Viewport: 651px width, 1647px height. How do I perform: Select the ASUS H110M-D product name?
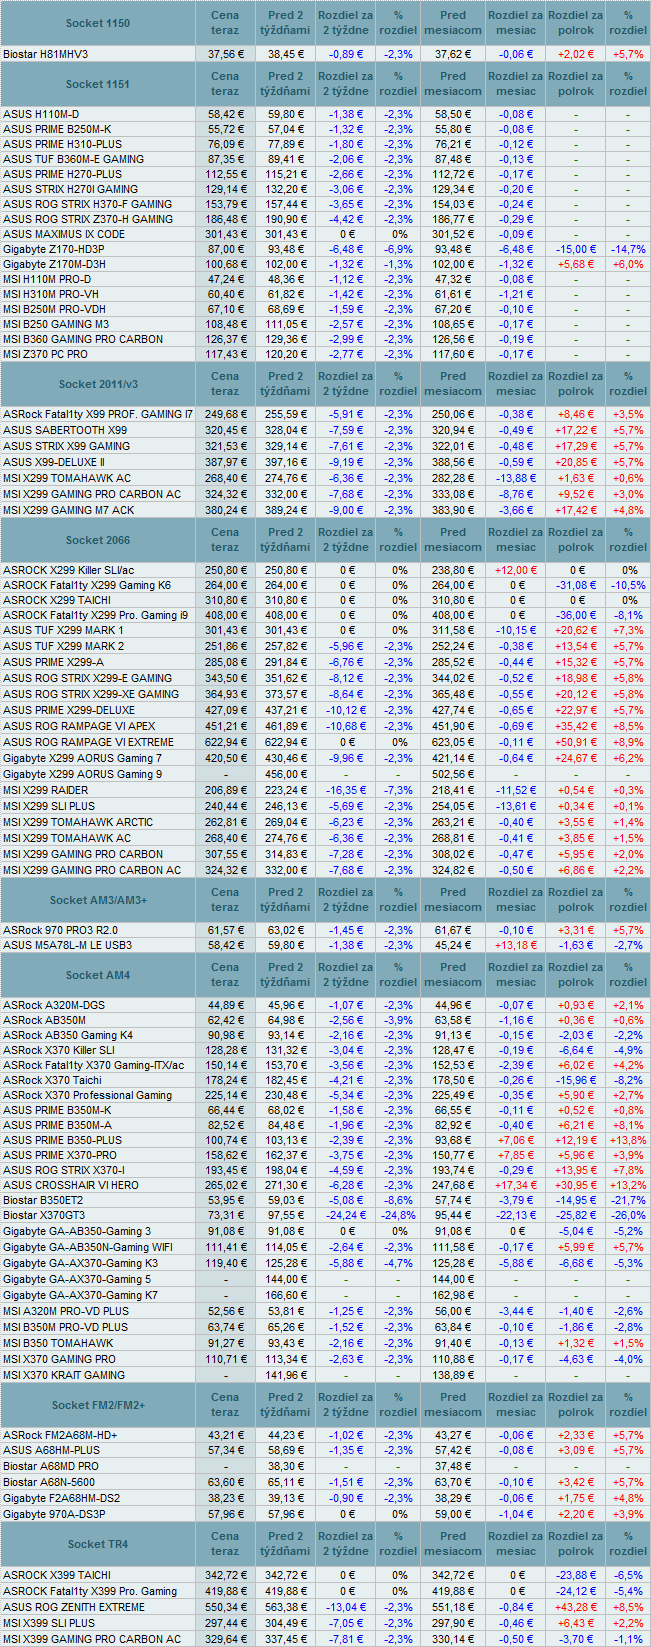(x=41, y=114)
